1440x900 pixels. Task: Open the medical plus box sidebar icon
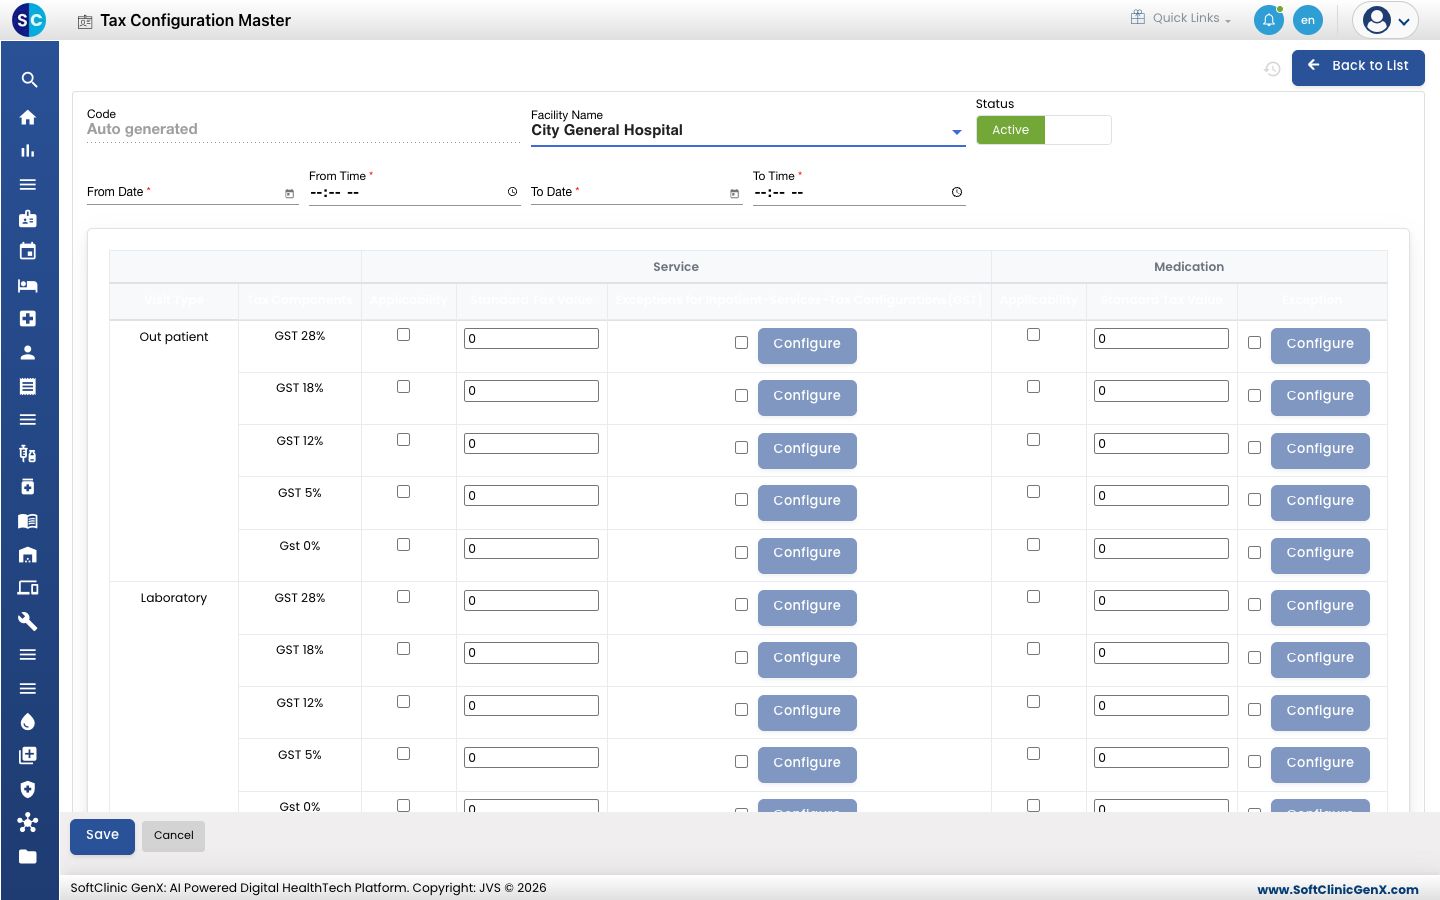[28, 319]
